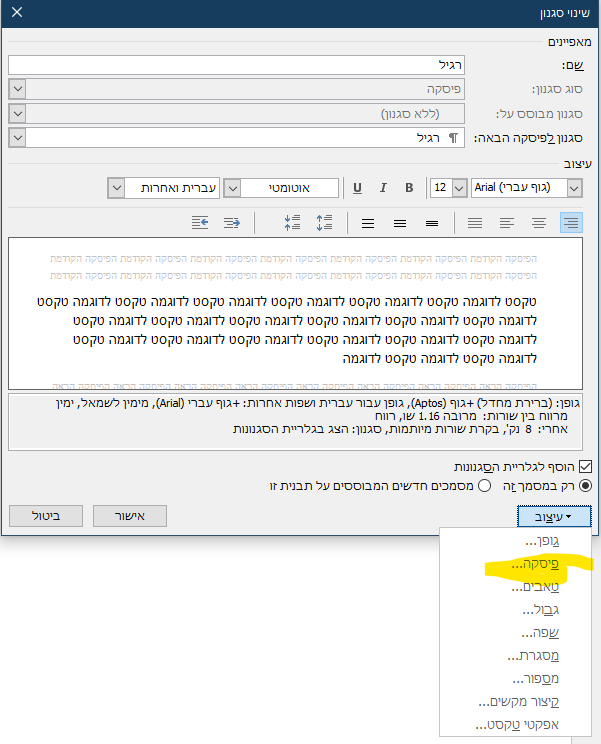Screen dimensions: 601x744
Task: Align paragraph text to the left
Action: coord(507,223)
